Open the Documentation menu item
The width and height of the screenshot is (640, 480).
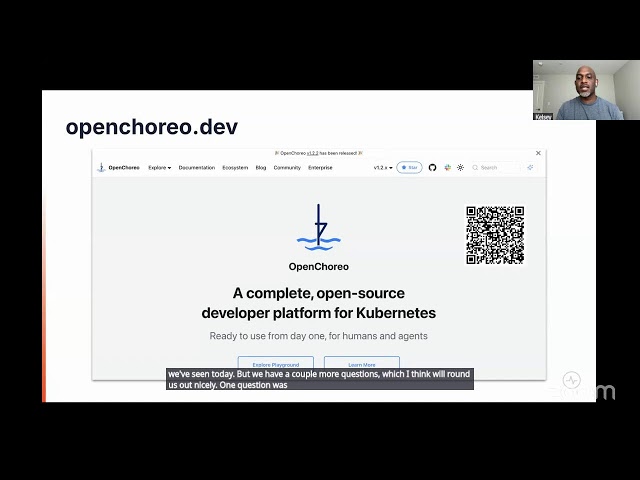pos(197,168)
